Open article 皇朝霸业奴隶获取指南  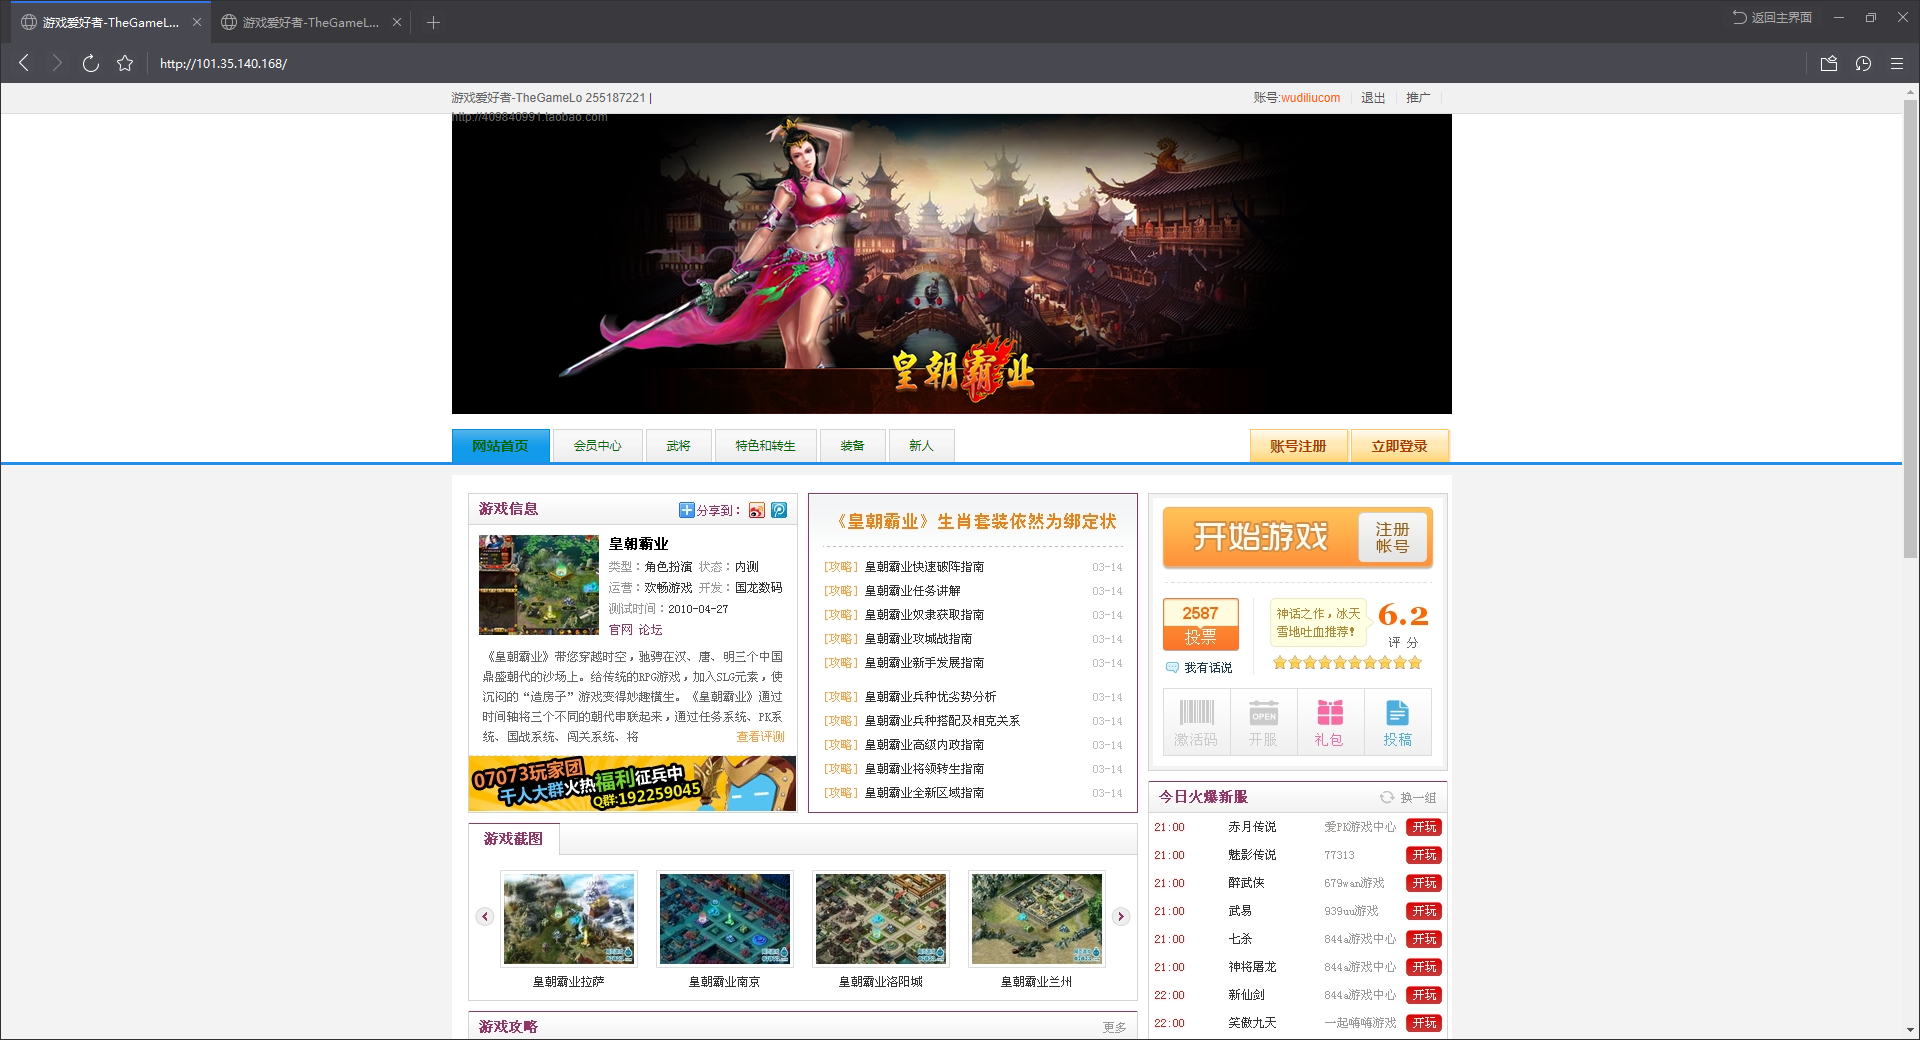[924, 615]
